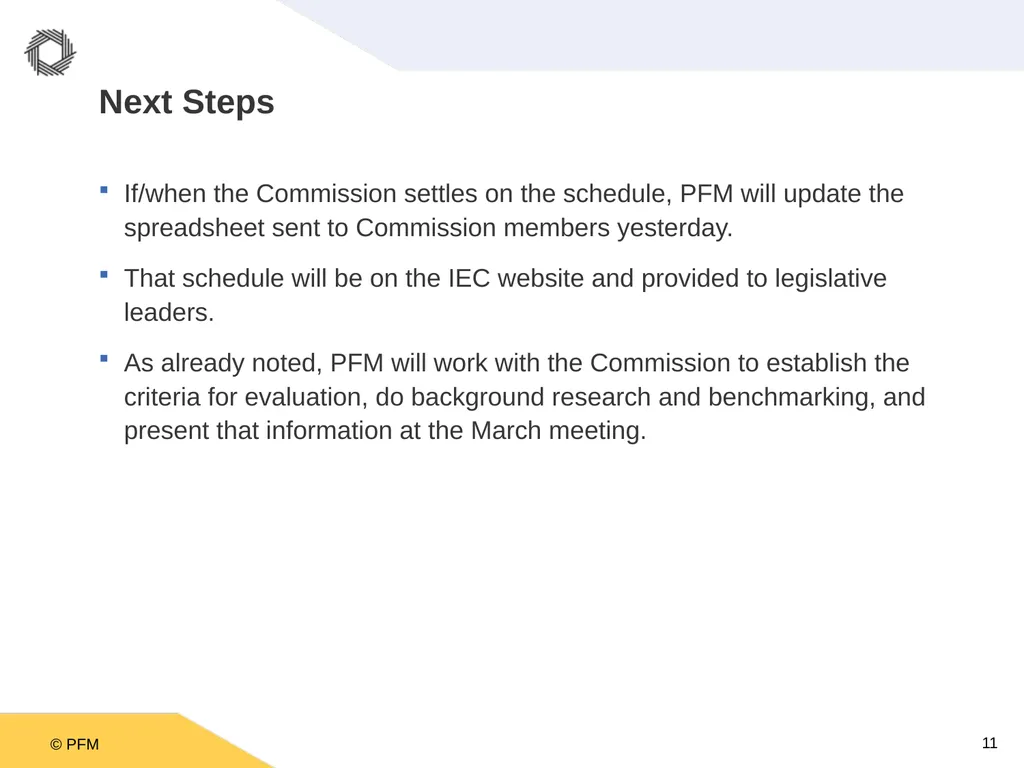Viewport: 1024px width, 768px height.
Task: Click the third blue bullet marker
Action: pos(104,359)
